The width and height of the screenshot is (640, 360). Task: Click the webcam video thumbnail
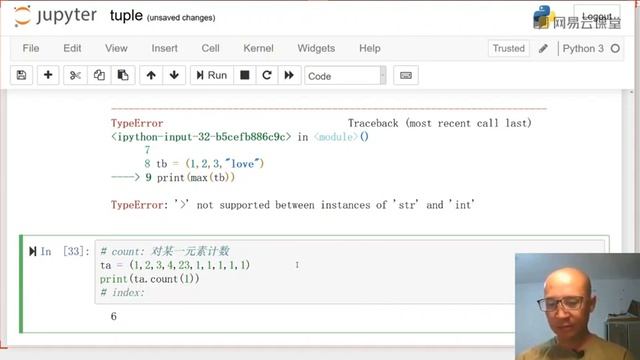click(x=578, y=307)
